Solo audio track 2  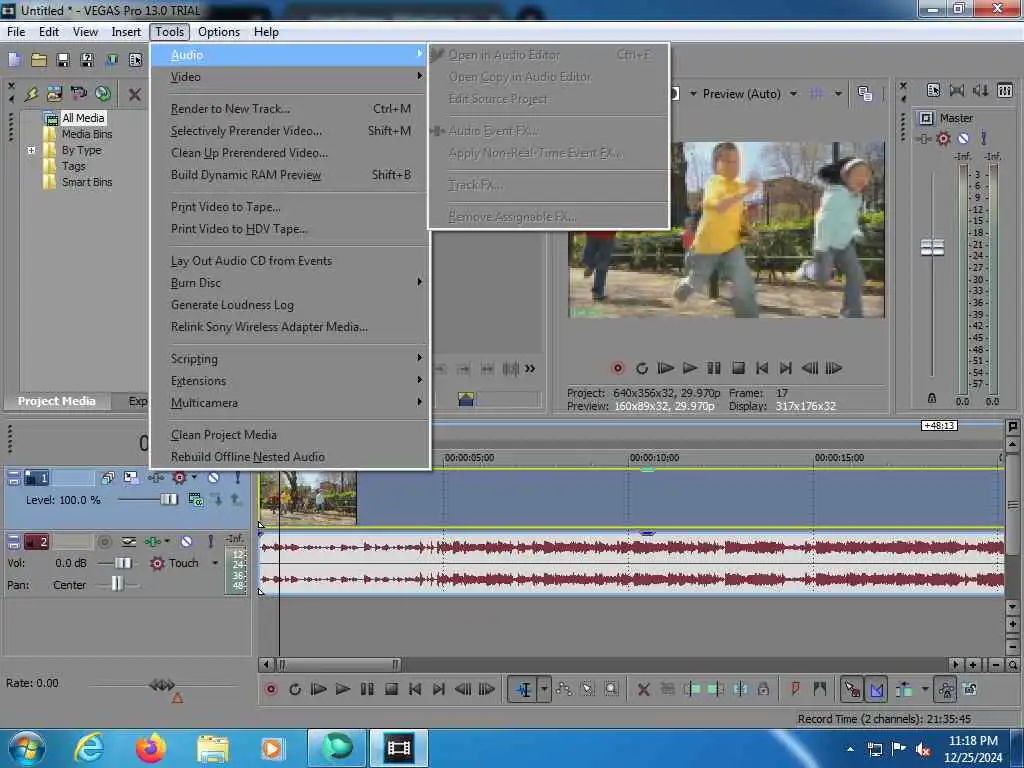(x=210, y=541)
